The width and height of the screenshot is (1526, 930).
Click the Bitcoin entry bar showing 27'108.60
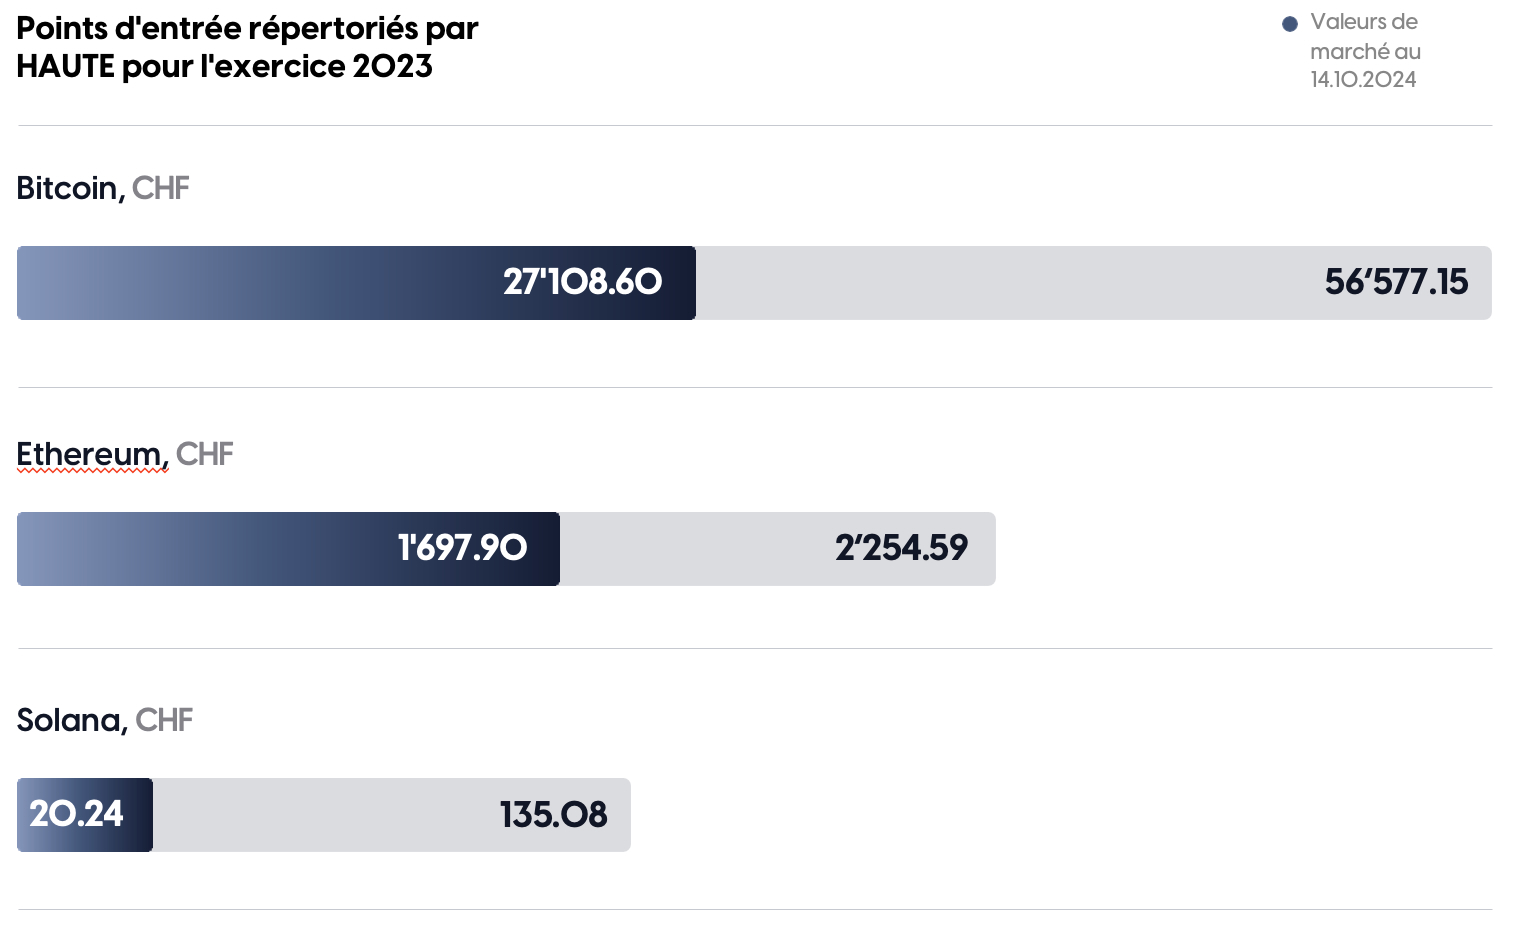(x=356, y=283)
